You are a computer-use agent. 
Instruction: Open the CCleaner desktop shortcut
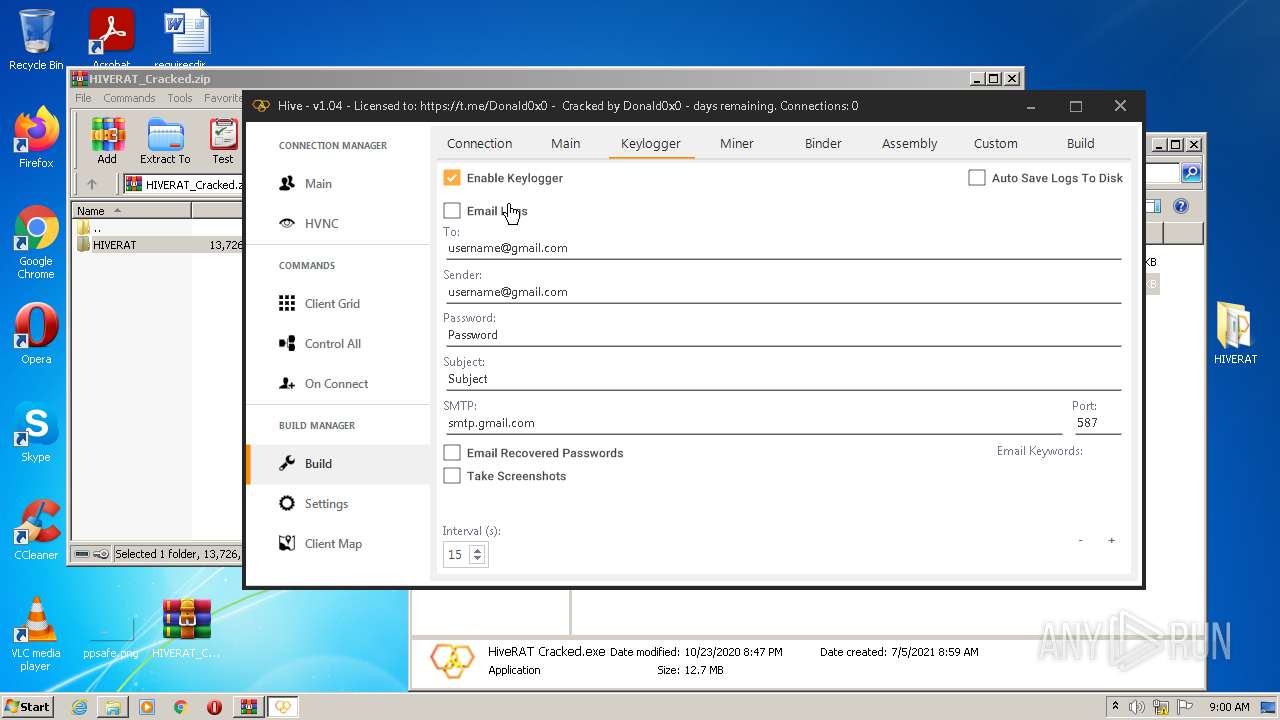click(x=36, y=531)
